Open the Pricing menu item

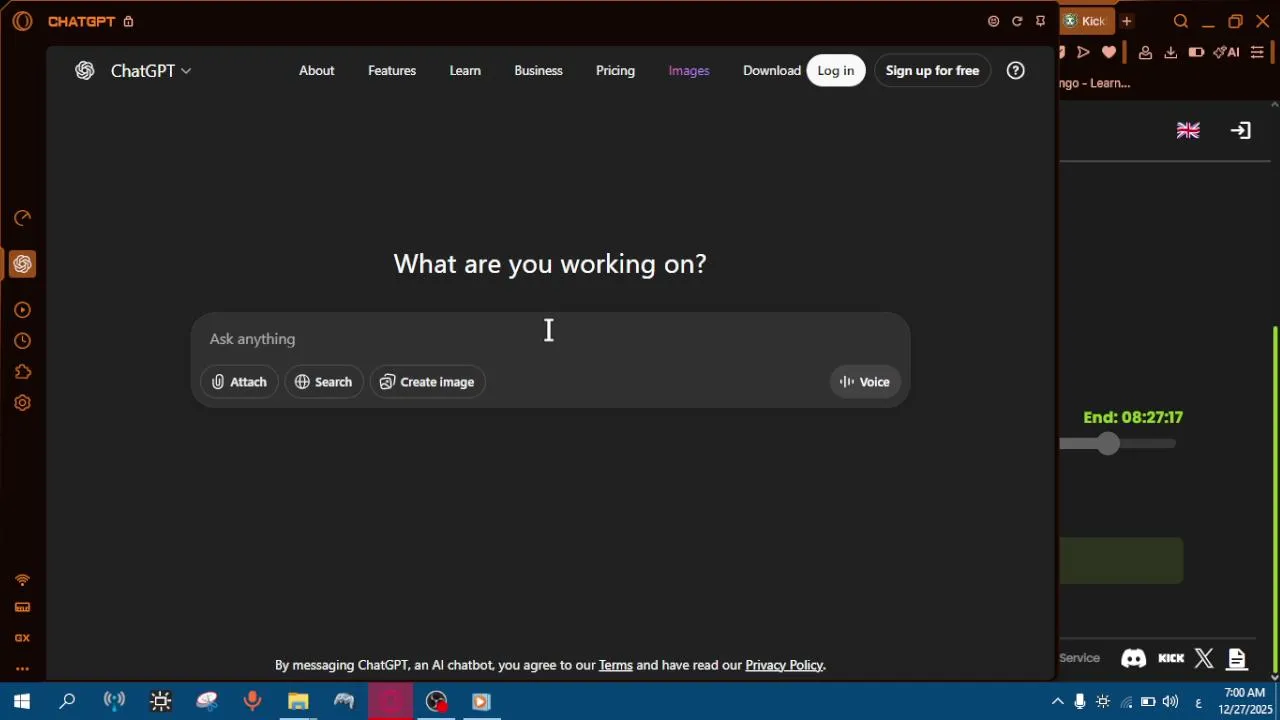point(615,71)
